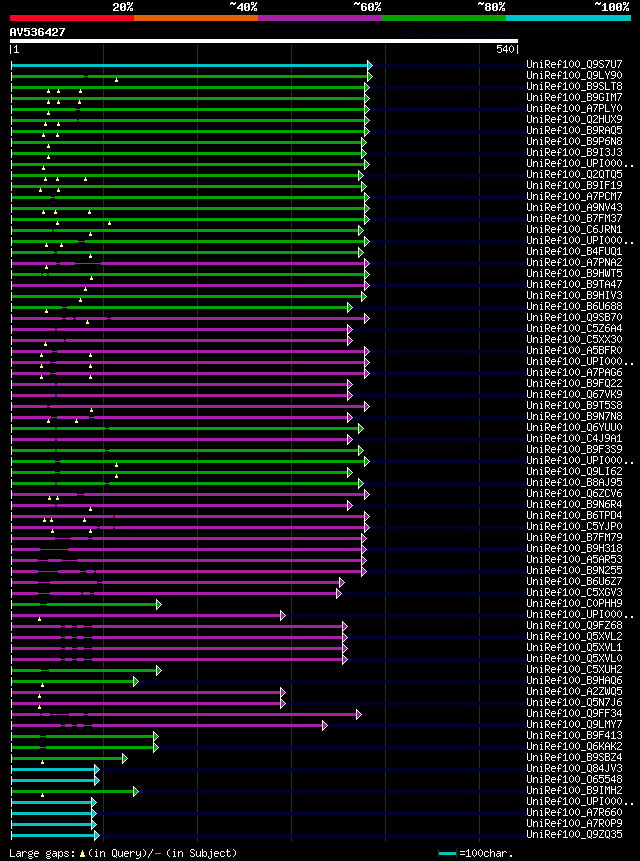Click the cyan ~100% identity legend segment
This screenshot has width=640, height=861.
pos(569,18)
